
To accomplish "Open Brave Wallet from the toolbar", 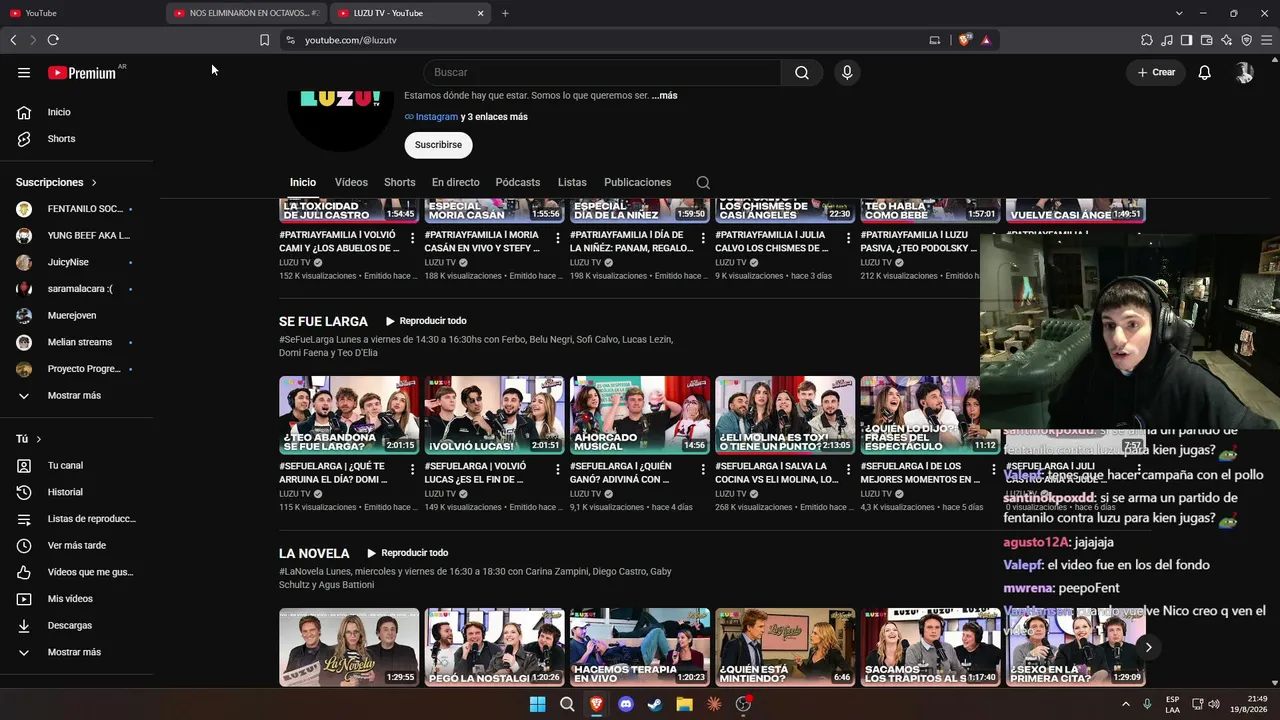I will click(x=1207, y=40).
